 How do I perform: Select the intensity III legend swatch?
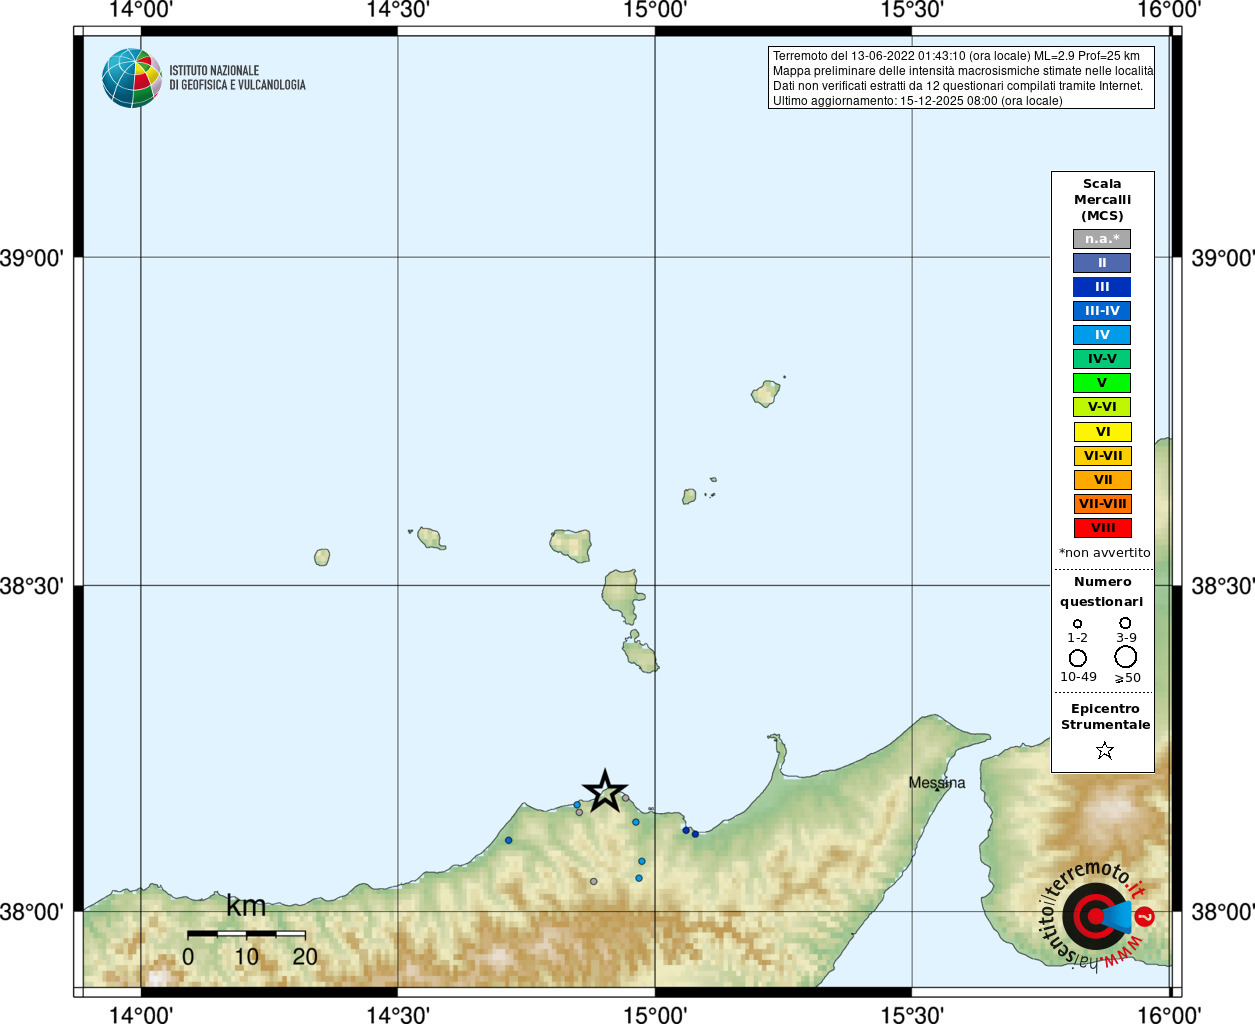1102,287
